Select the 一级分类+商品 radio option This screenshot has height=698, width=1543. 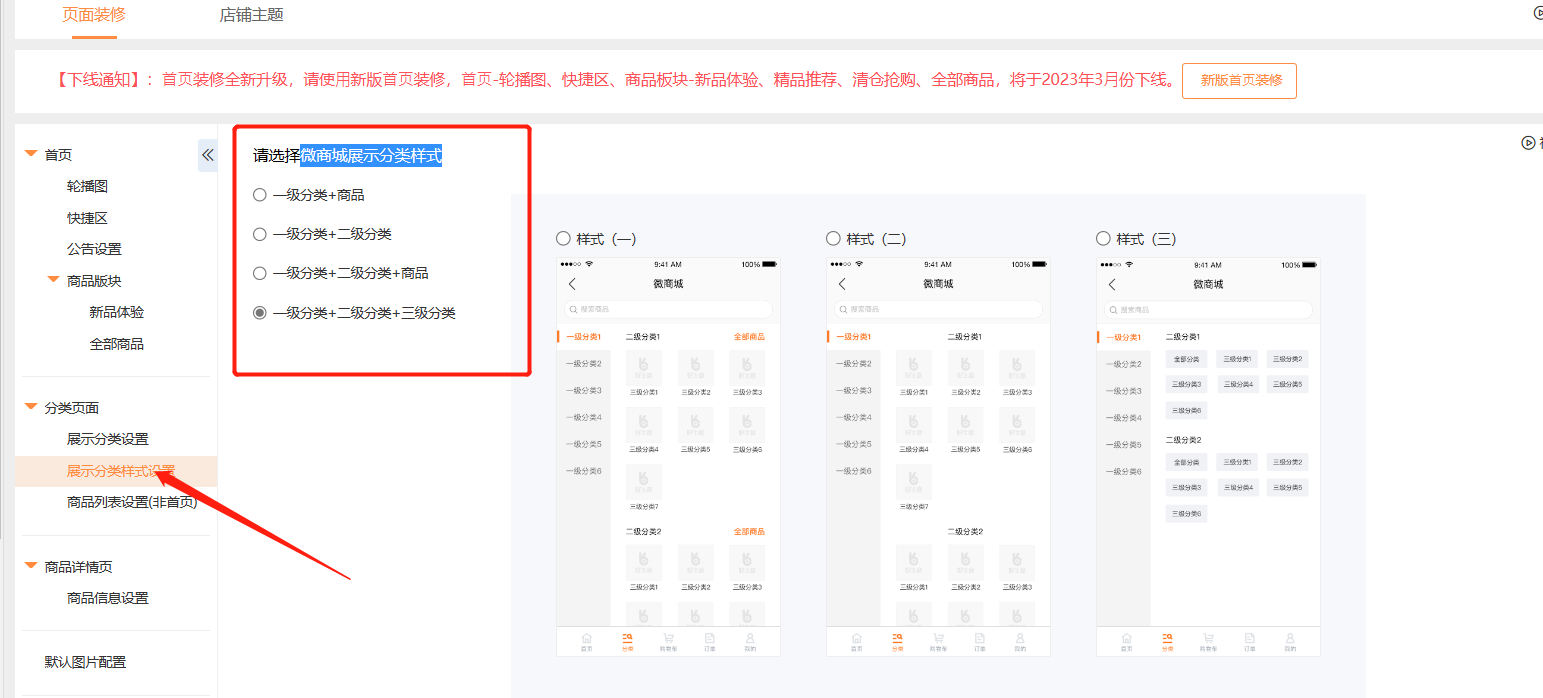(x=260, y=195)
